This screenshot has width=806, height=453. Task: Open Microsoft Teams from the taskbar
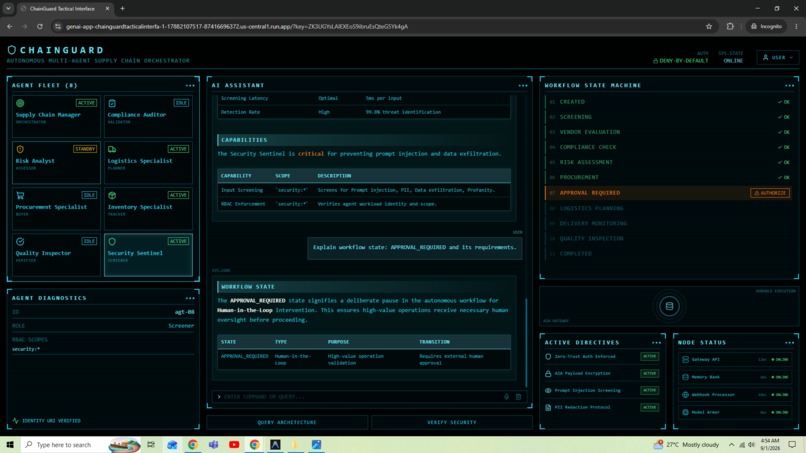(213, 444)
